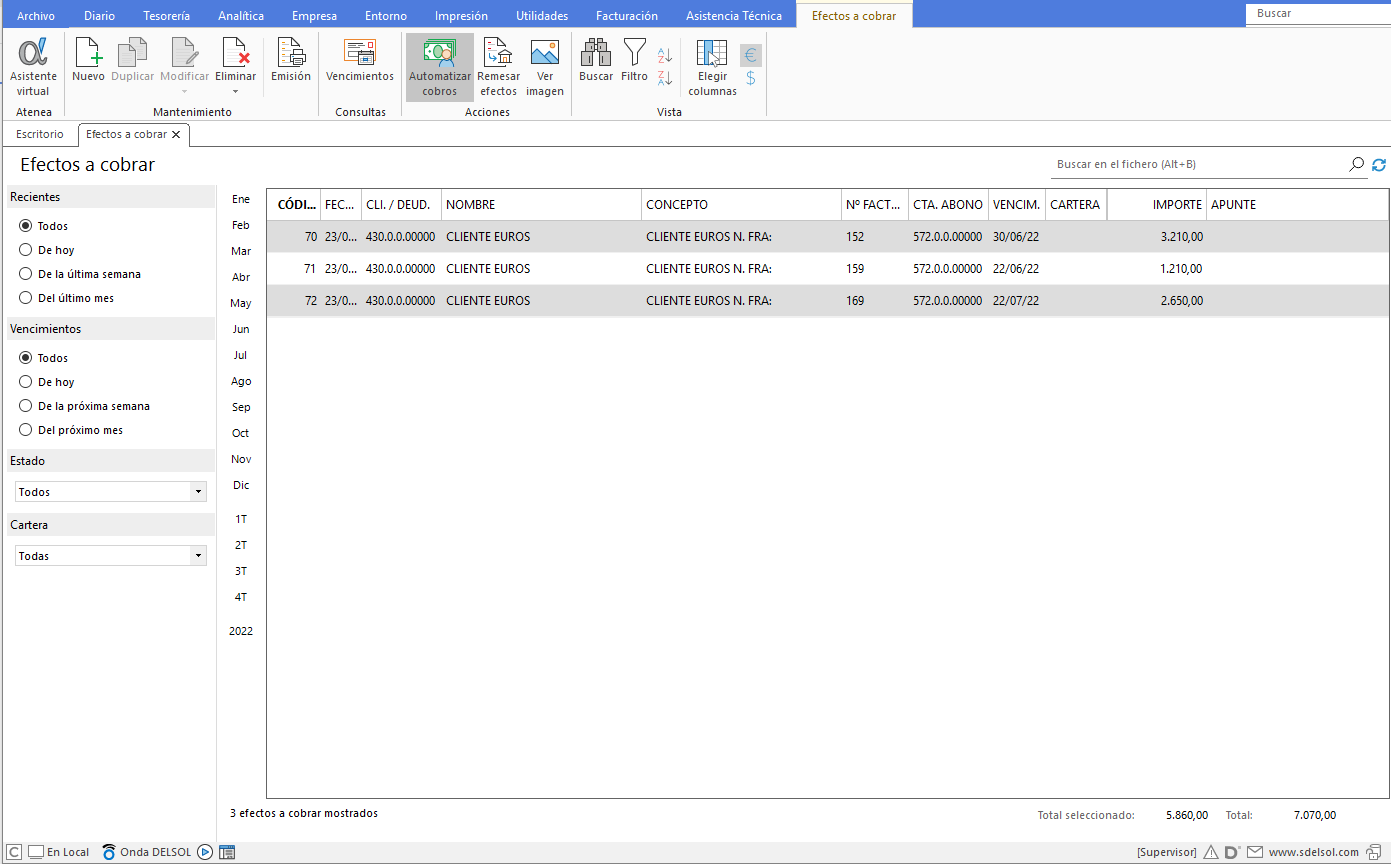1391x864 pixels.
Task: Sort by the VENCIM. column header
Action: click(1016, 204)
